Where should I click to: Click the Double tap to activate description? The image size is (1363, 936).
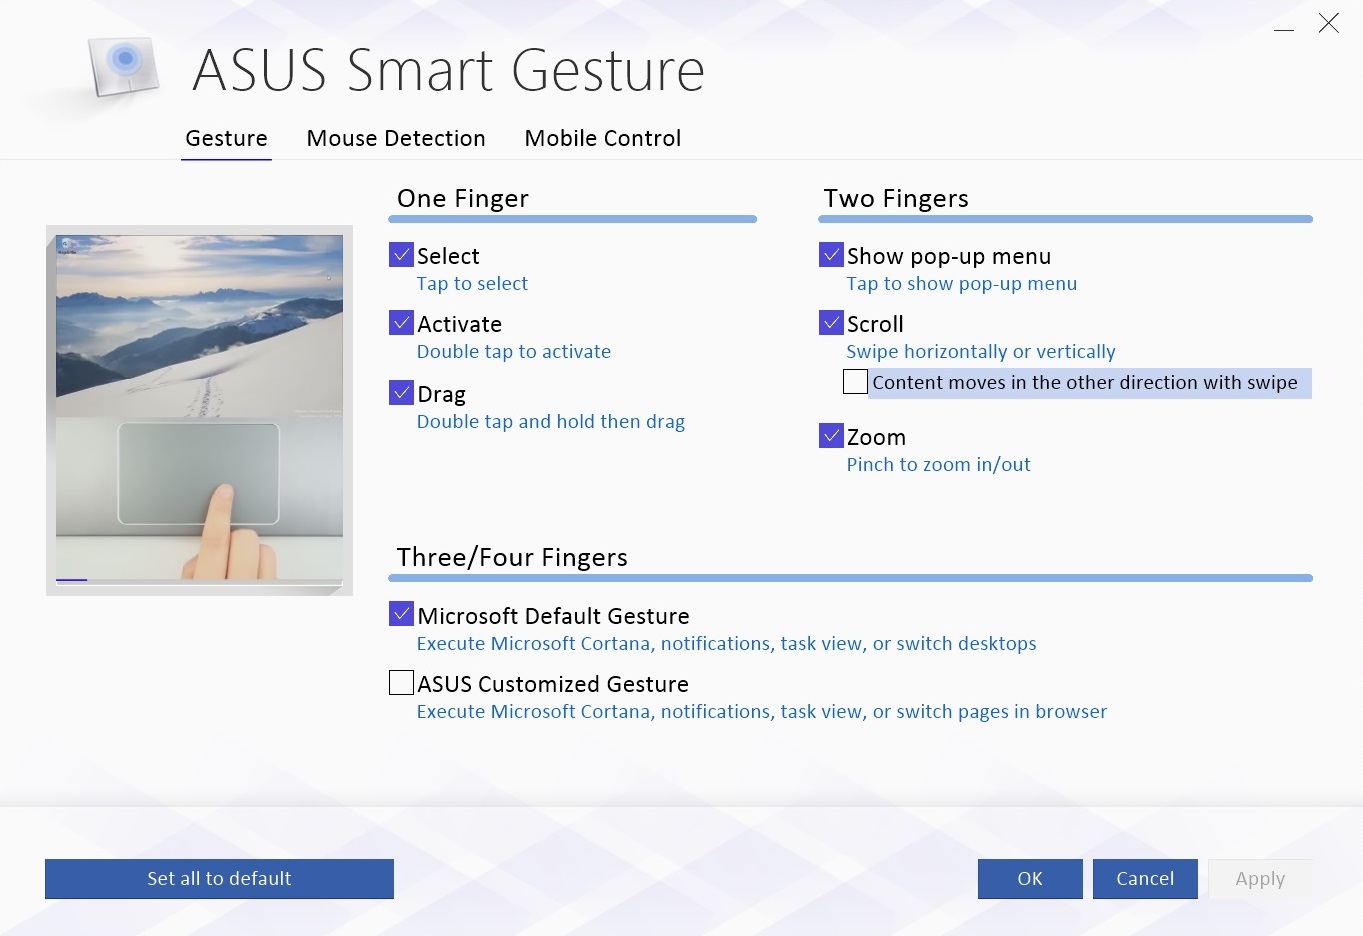pyautogui.click(x=514, y=352)
